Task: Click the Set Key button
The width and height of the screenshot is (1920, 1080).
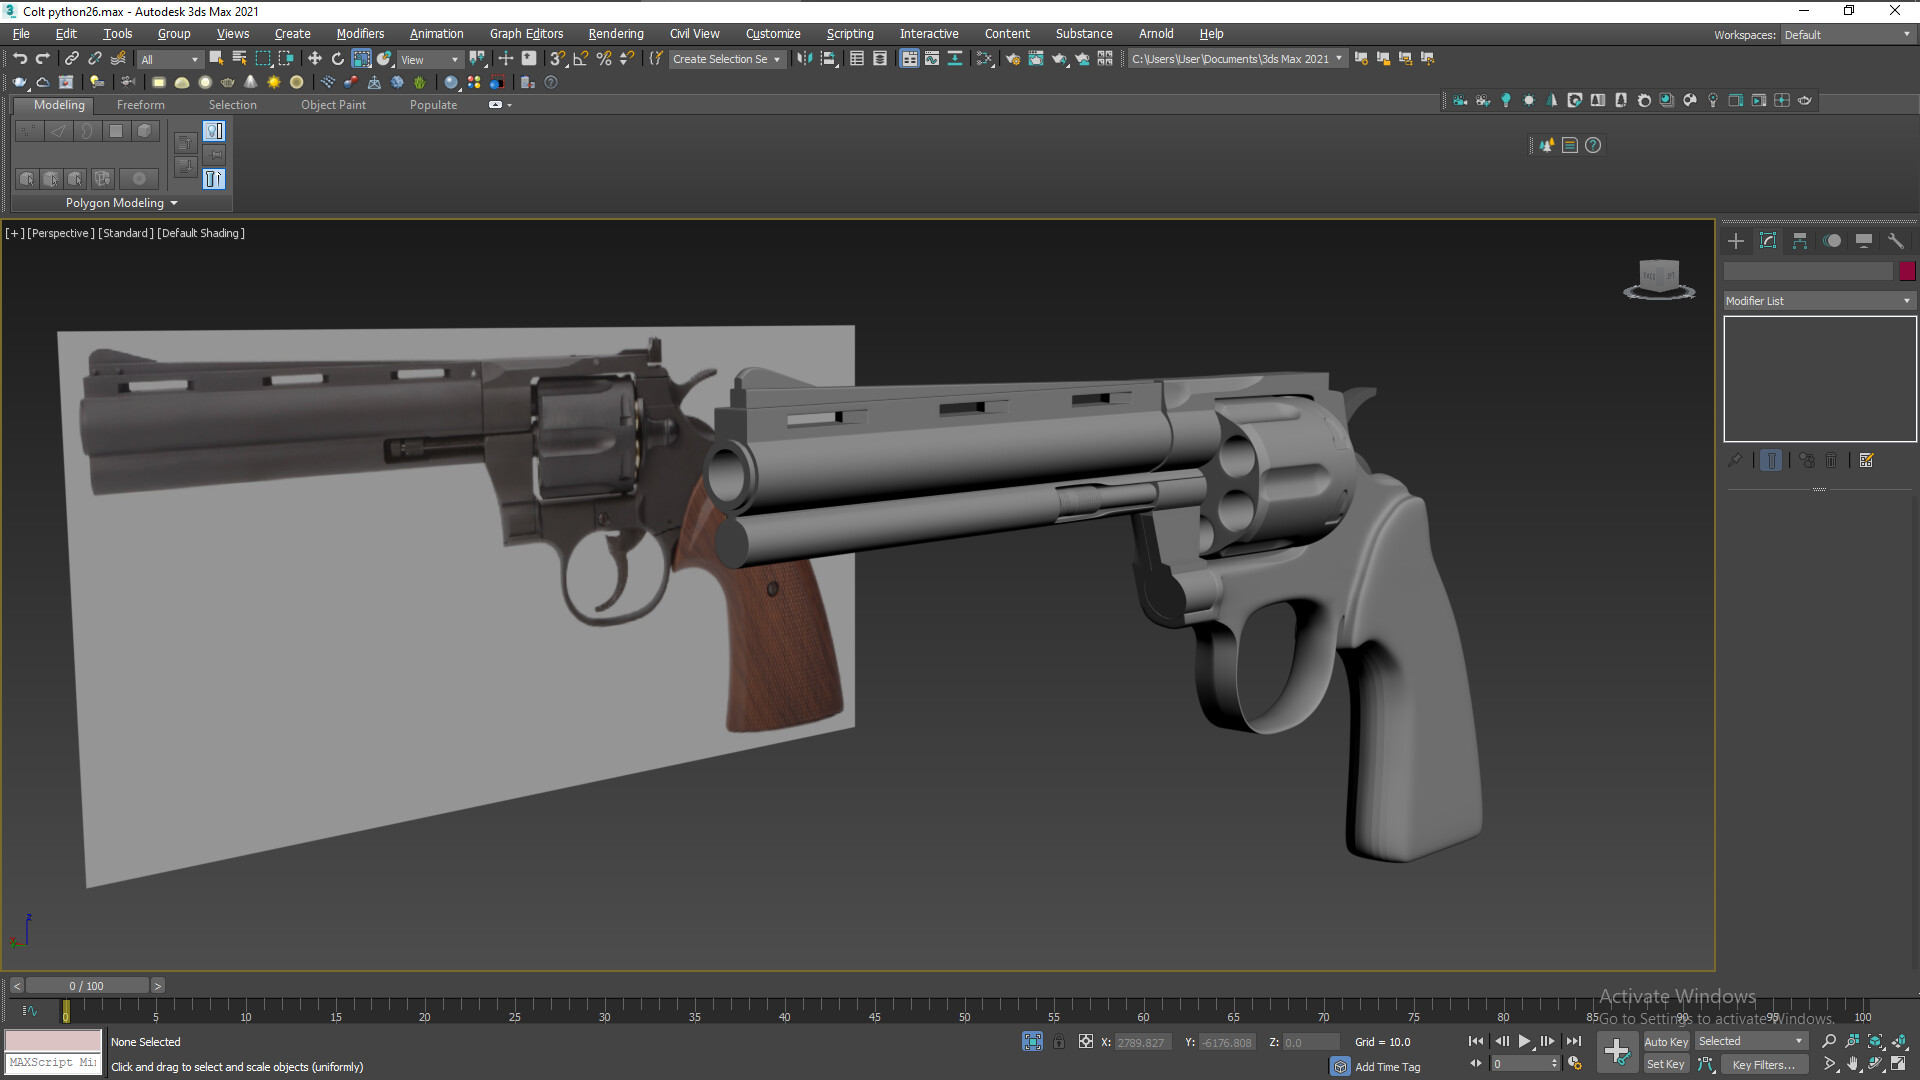Action: [x=1666, y=1064]
